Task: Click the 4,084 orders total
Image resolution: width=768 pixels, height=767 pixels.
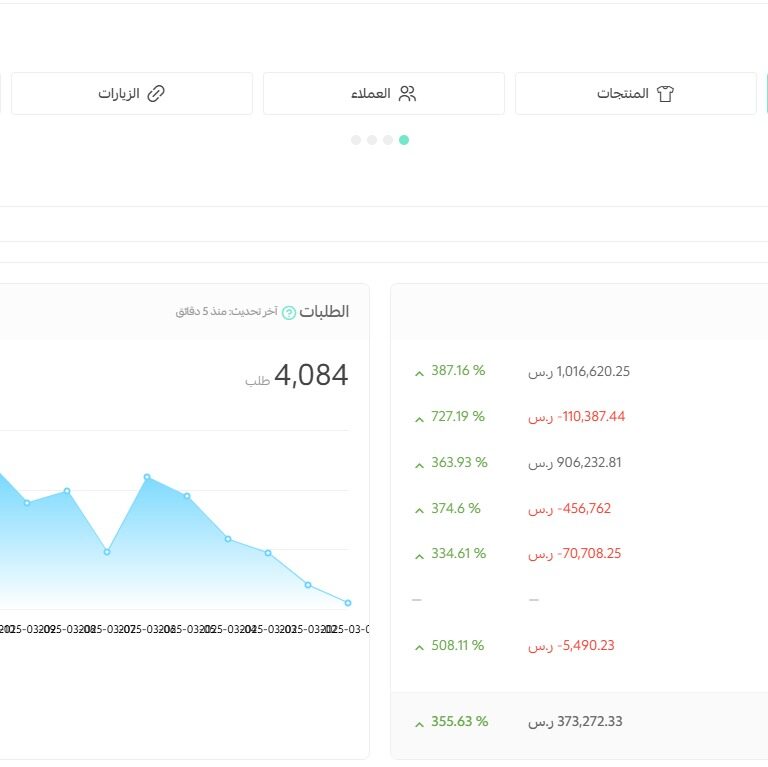Action: tap(311, 375)
